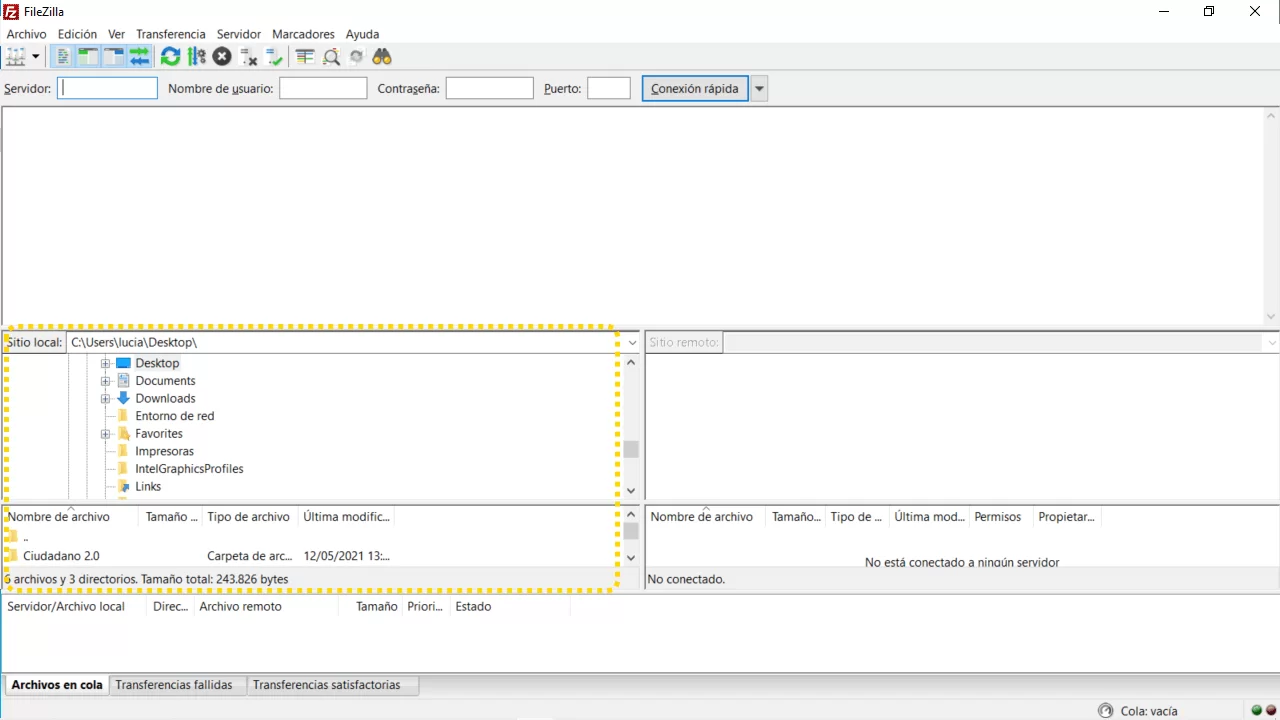
Task: Select the Impresoras folder
Action: 164,451
